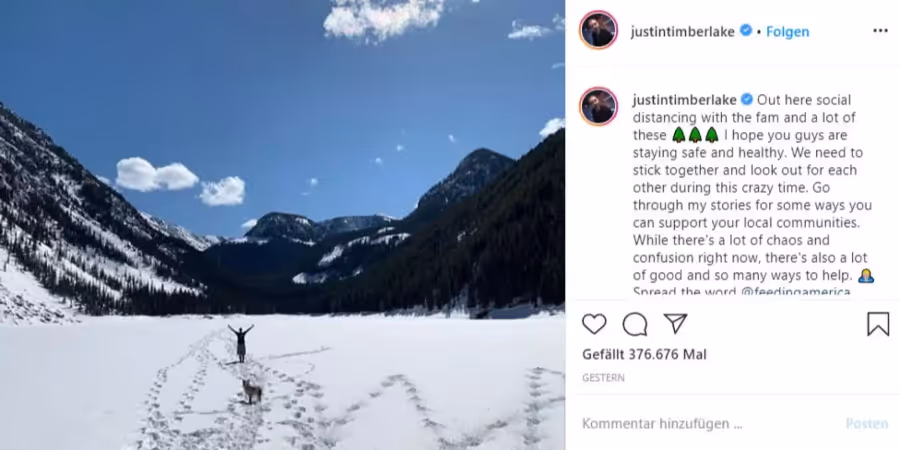Click the tree emojis in caption
The image size is (900, 450).
tap(695, 135)
